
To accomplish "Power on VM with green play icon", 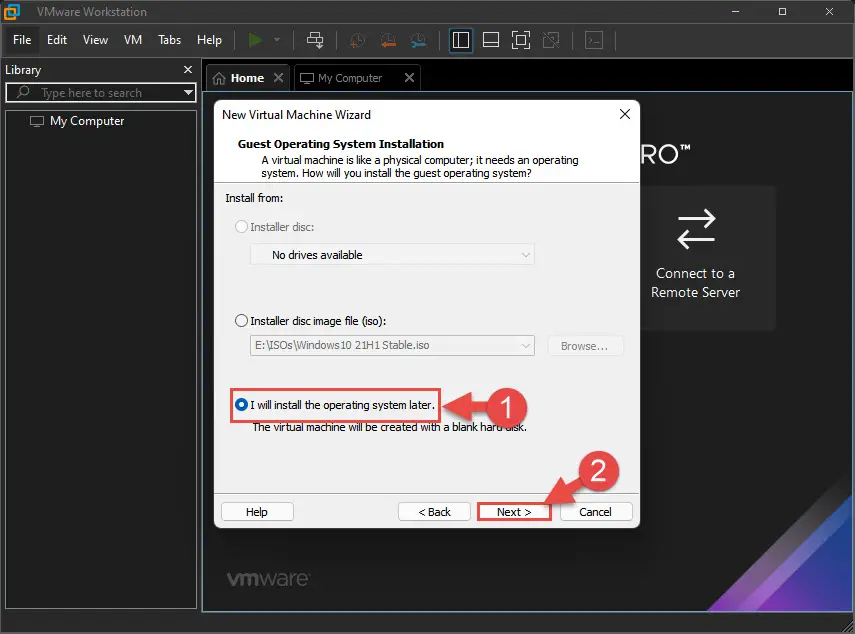I will (255, 40).
